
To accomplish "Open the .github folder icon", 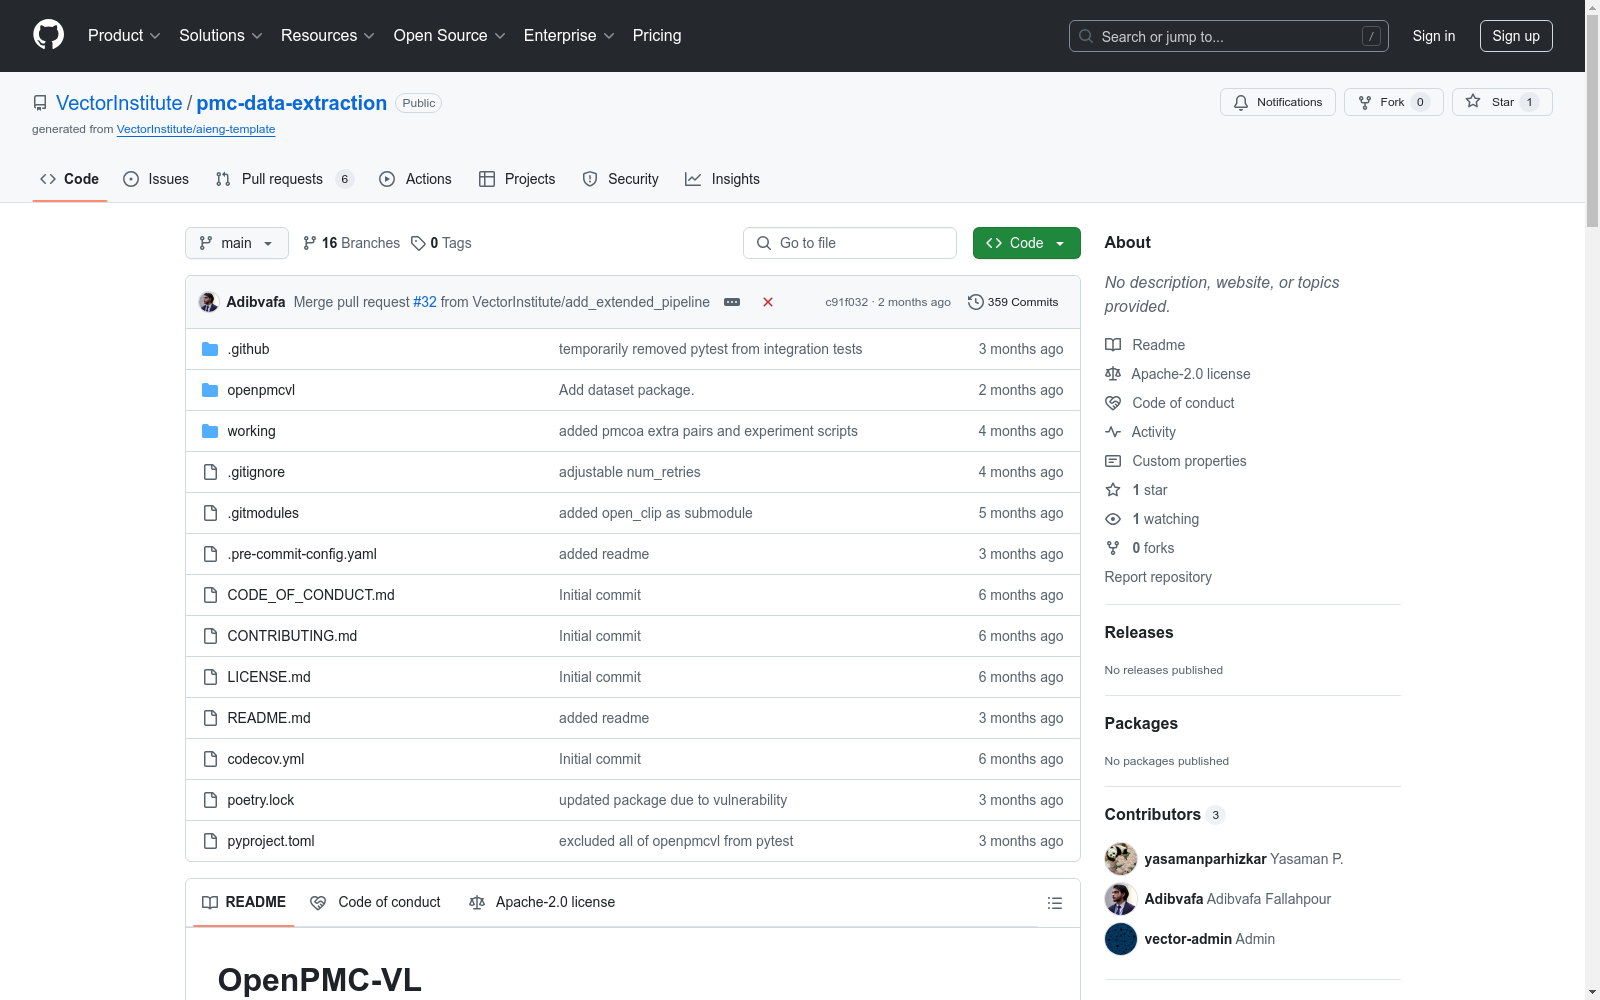I will point(210,349).
